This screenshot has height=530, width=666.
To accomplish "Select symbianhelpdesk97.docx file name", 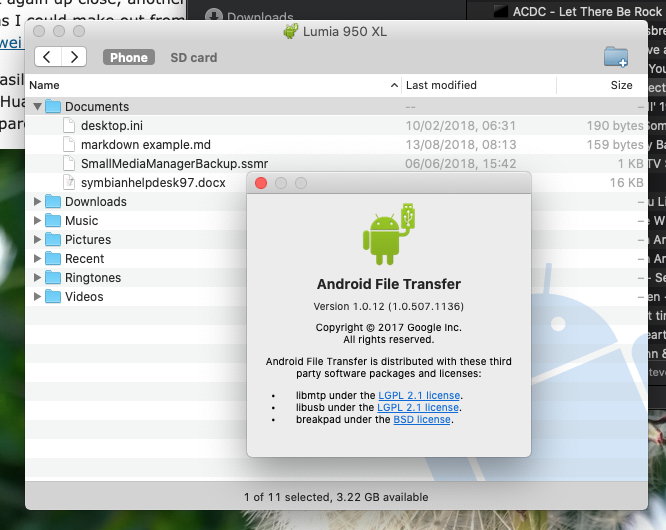I will coord(153,183).
